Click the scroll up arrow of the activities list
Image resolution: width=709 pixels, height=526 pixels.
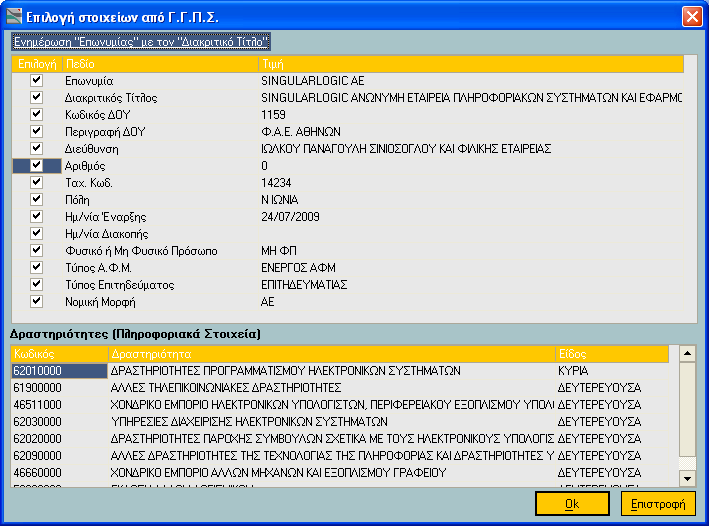click(687, 353)
